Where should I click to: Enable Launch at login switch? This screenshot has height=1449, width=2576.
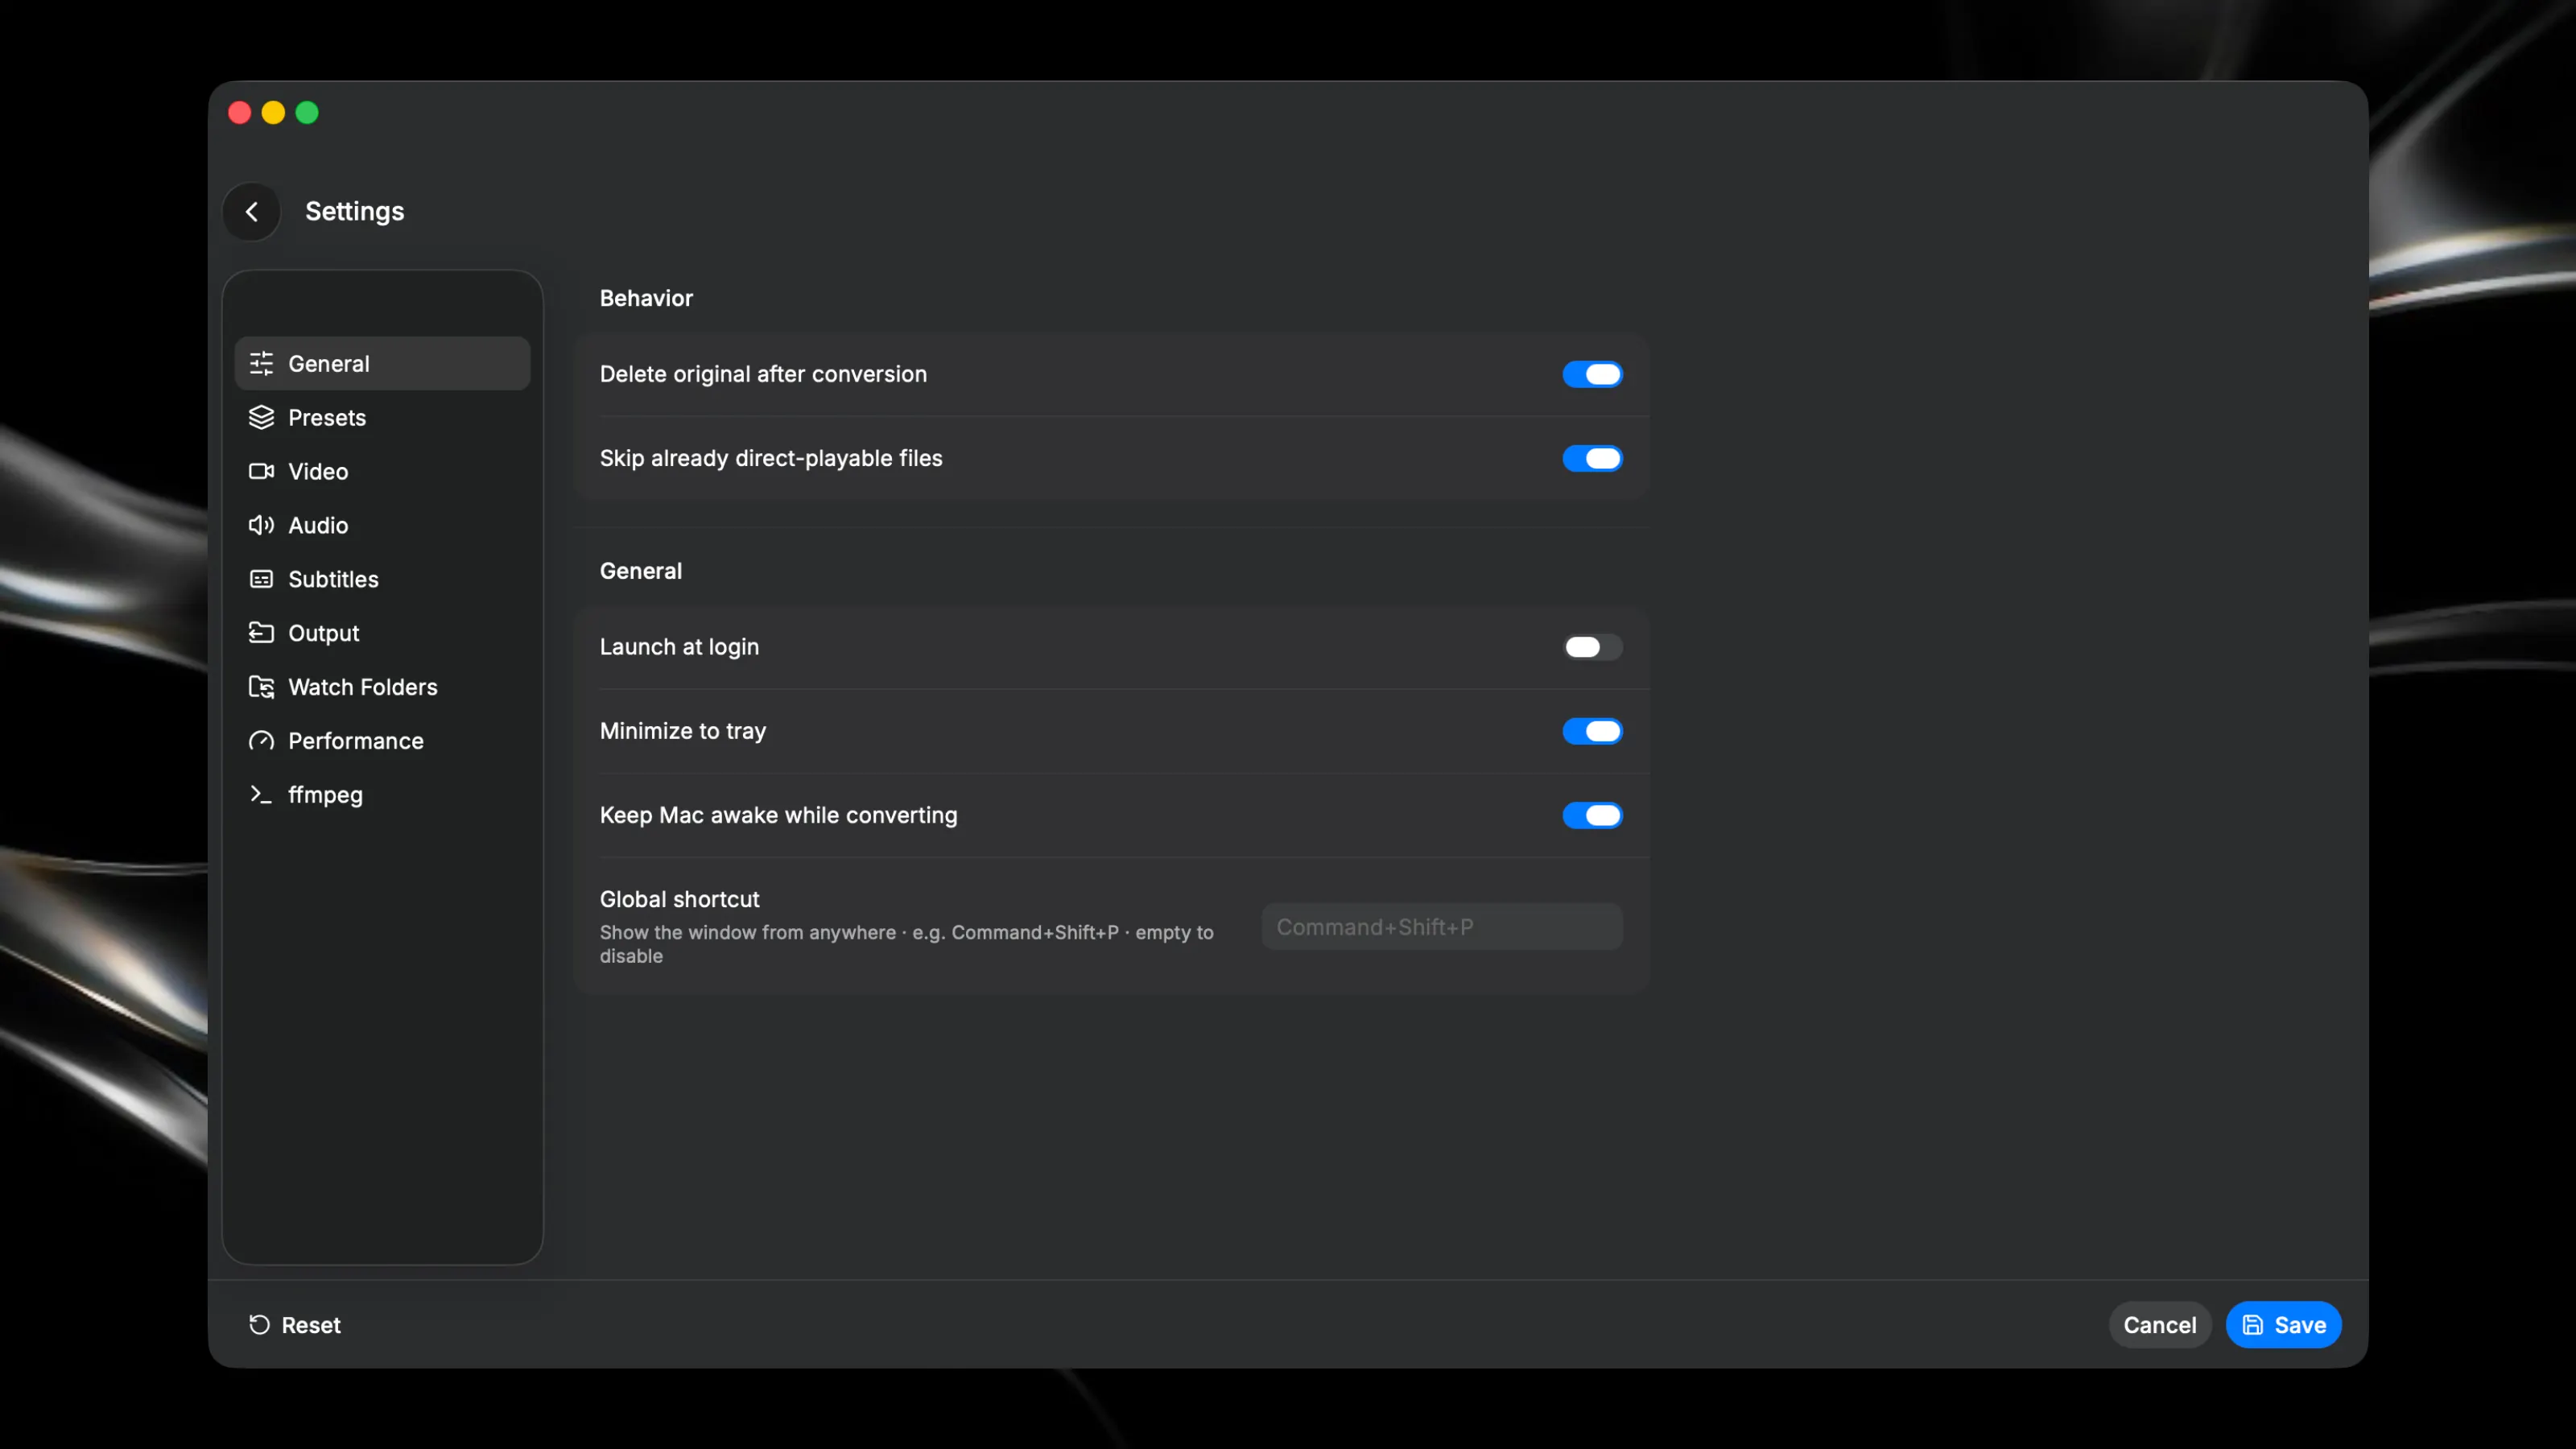(x=1592, y=647)
